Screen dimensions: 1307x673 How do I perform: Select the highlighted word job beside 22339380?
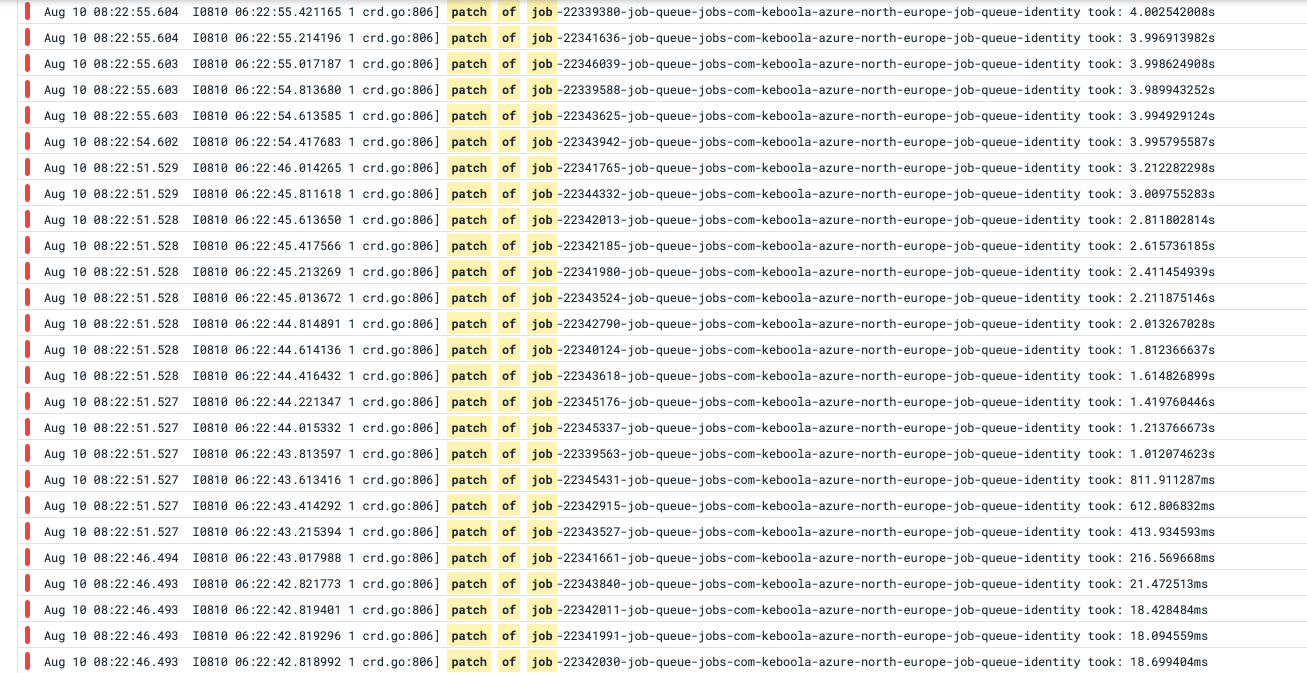click(x=541, y=12)
